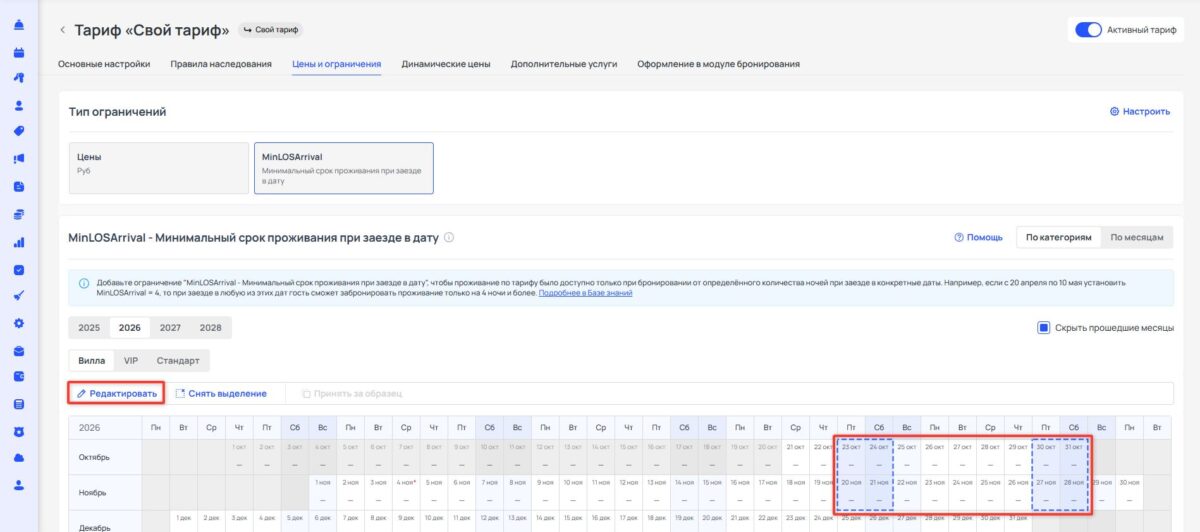Open the broom housekeeping icon

(19, 296)
